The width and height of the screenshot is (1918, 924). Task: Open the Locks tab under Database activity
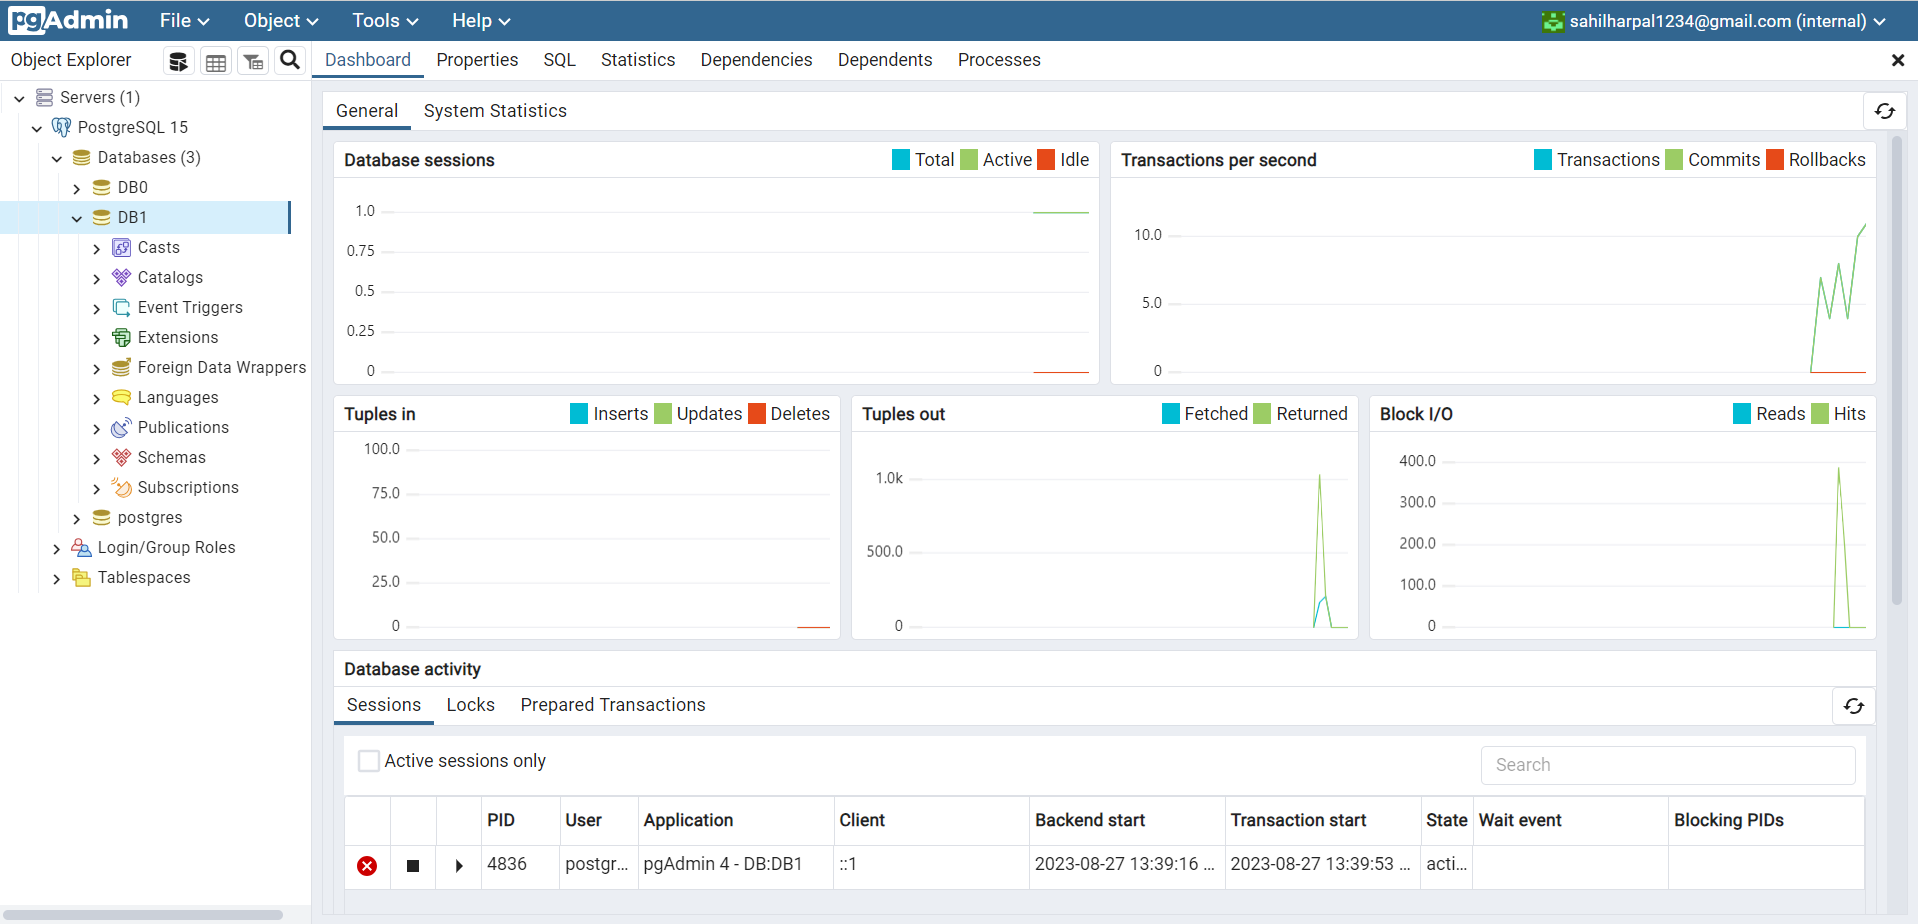(470, 705)
